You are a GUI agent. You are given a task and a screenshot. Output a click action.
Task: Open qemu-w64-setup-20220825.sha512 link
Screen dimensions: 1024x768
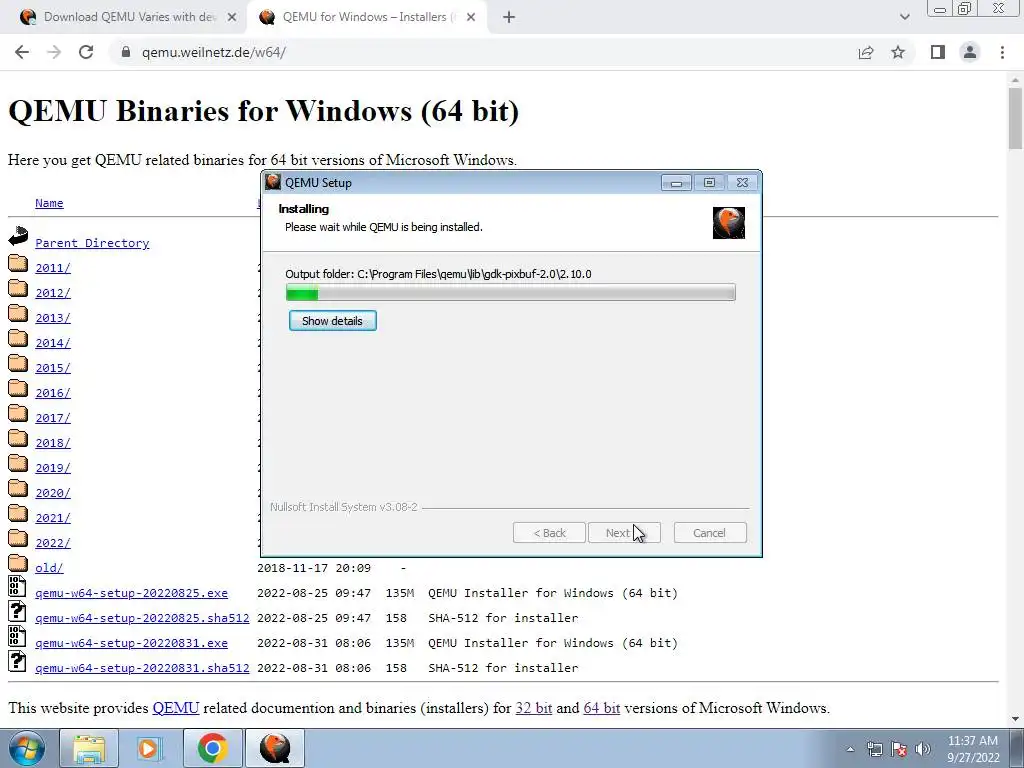[x=142, y=618]
